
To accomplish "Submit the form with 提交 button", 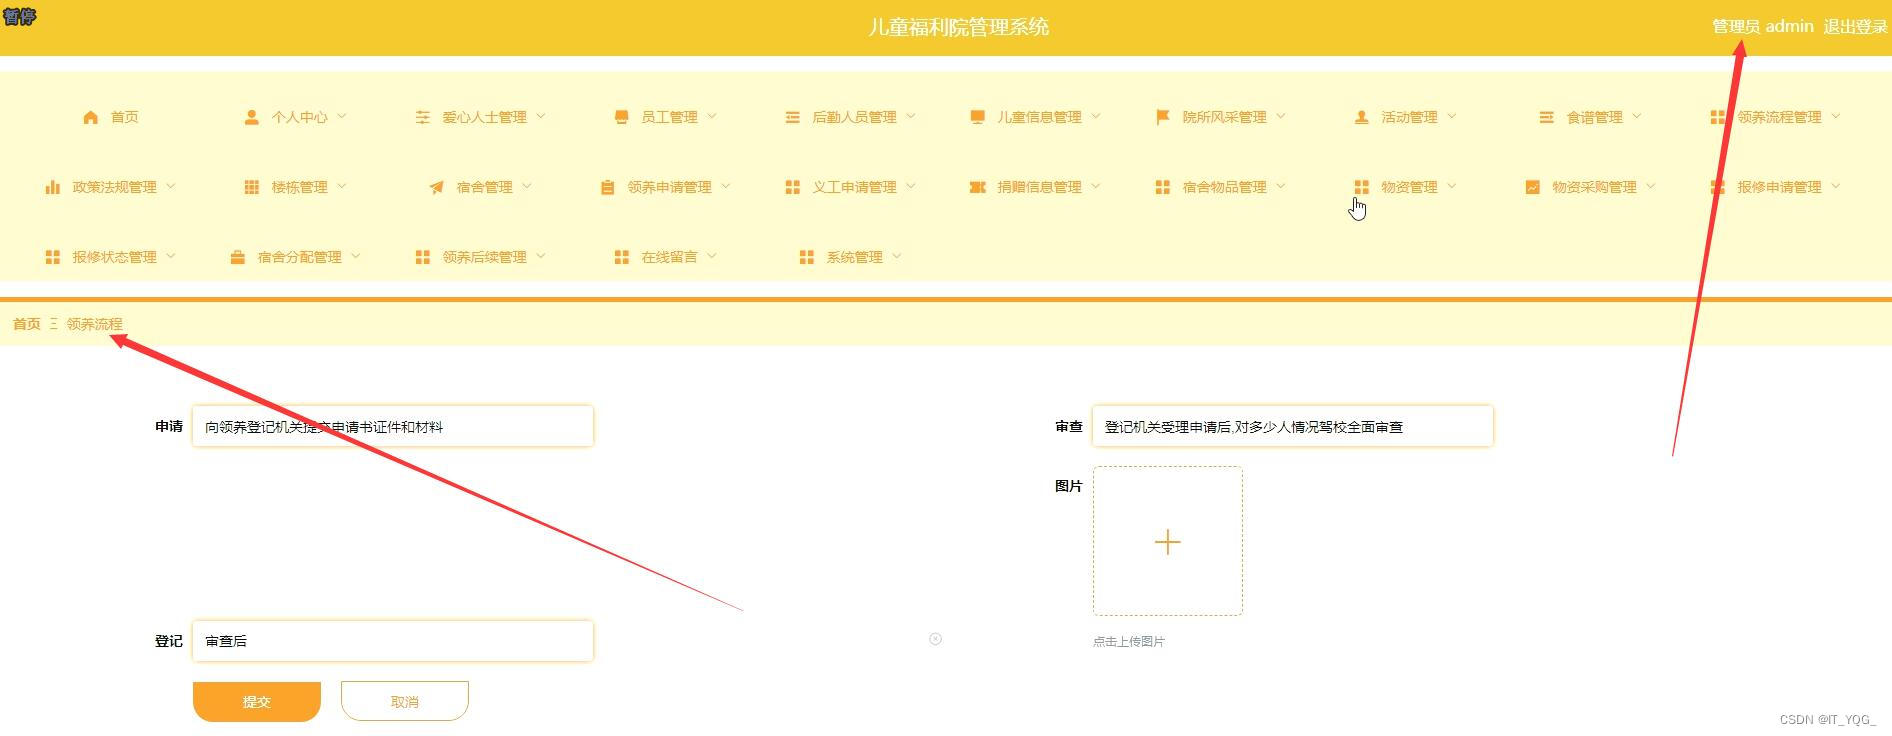I will pos(257,701).
